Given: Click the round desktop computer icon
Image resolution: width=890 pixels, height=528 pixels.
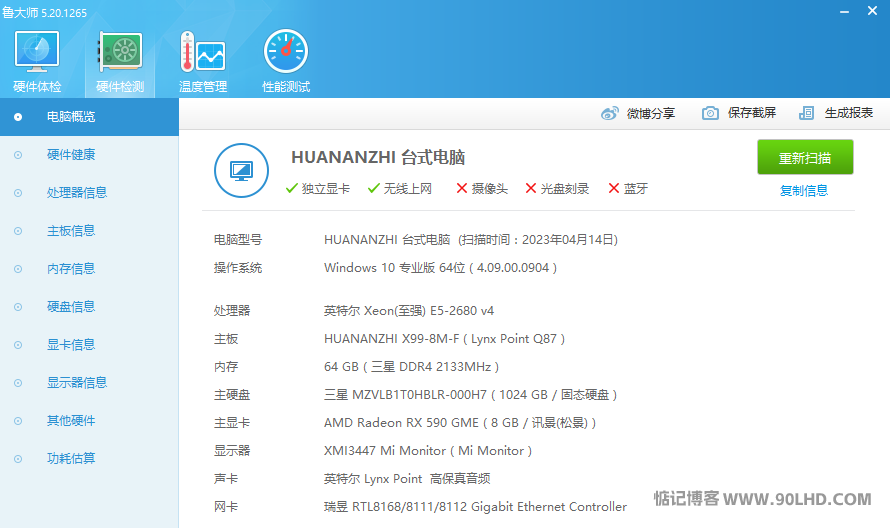Looking at the screenshot, I should click(x=241, y=170).
